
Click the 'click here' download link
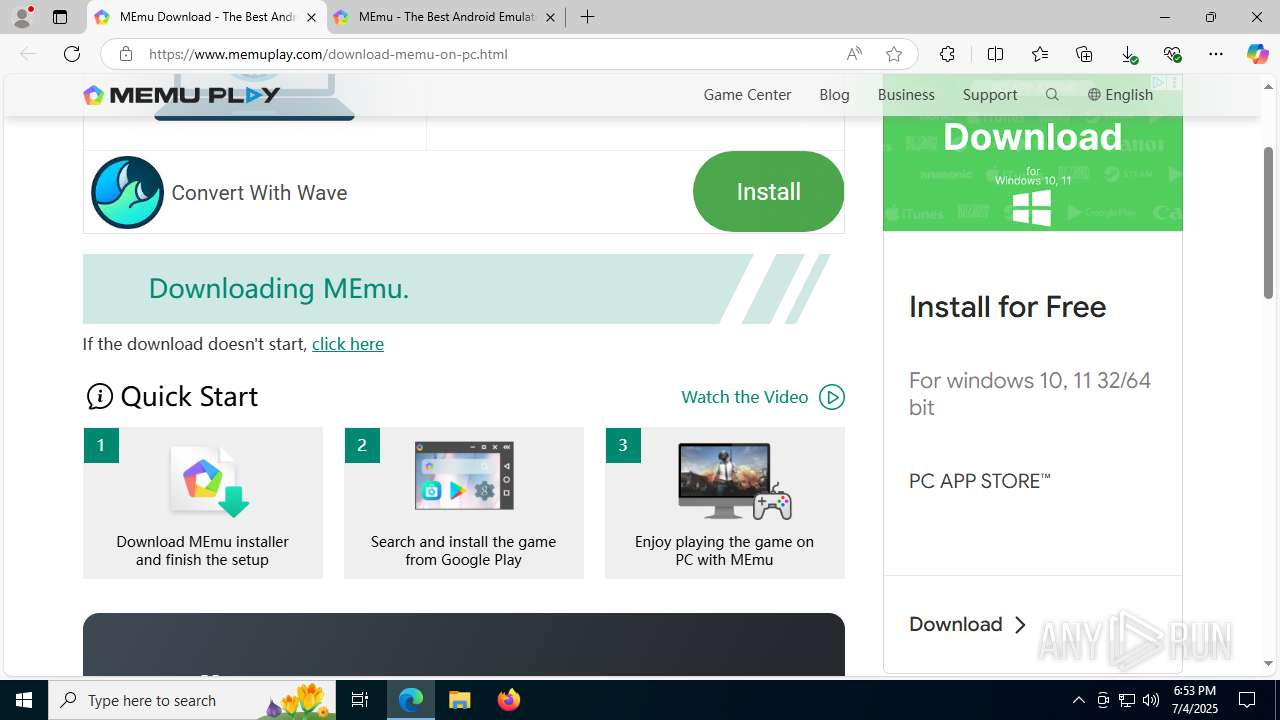pyautogui.click(x=348, y=343)
